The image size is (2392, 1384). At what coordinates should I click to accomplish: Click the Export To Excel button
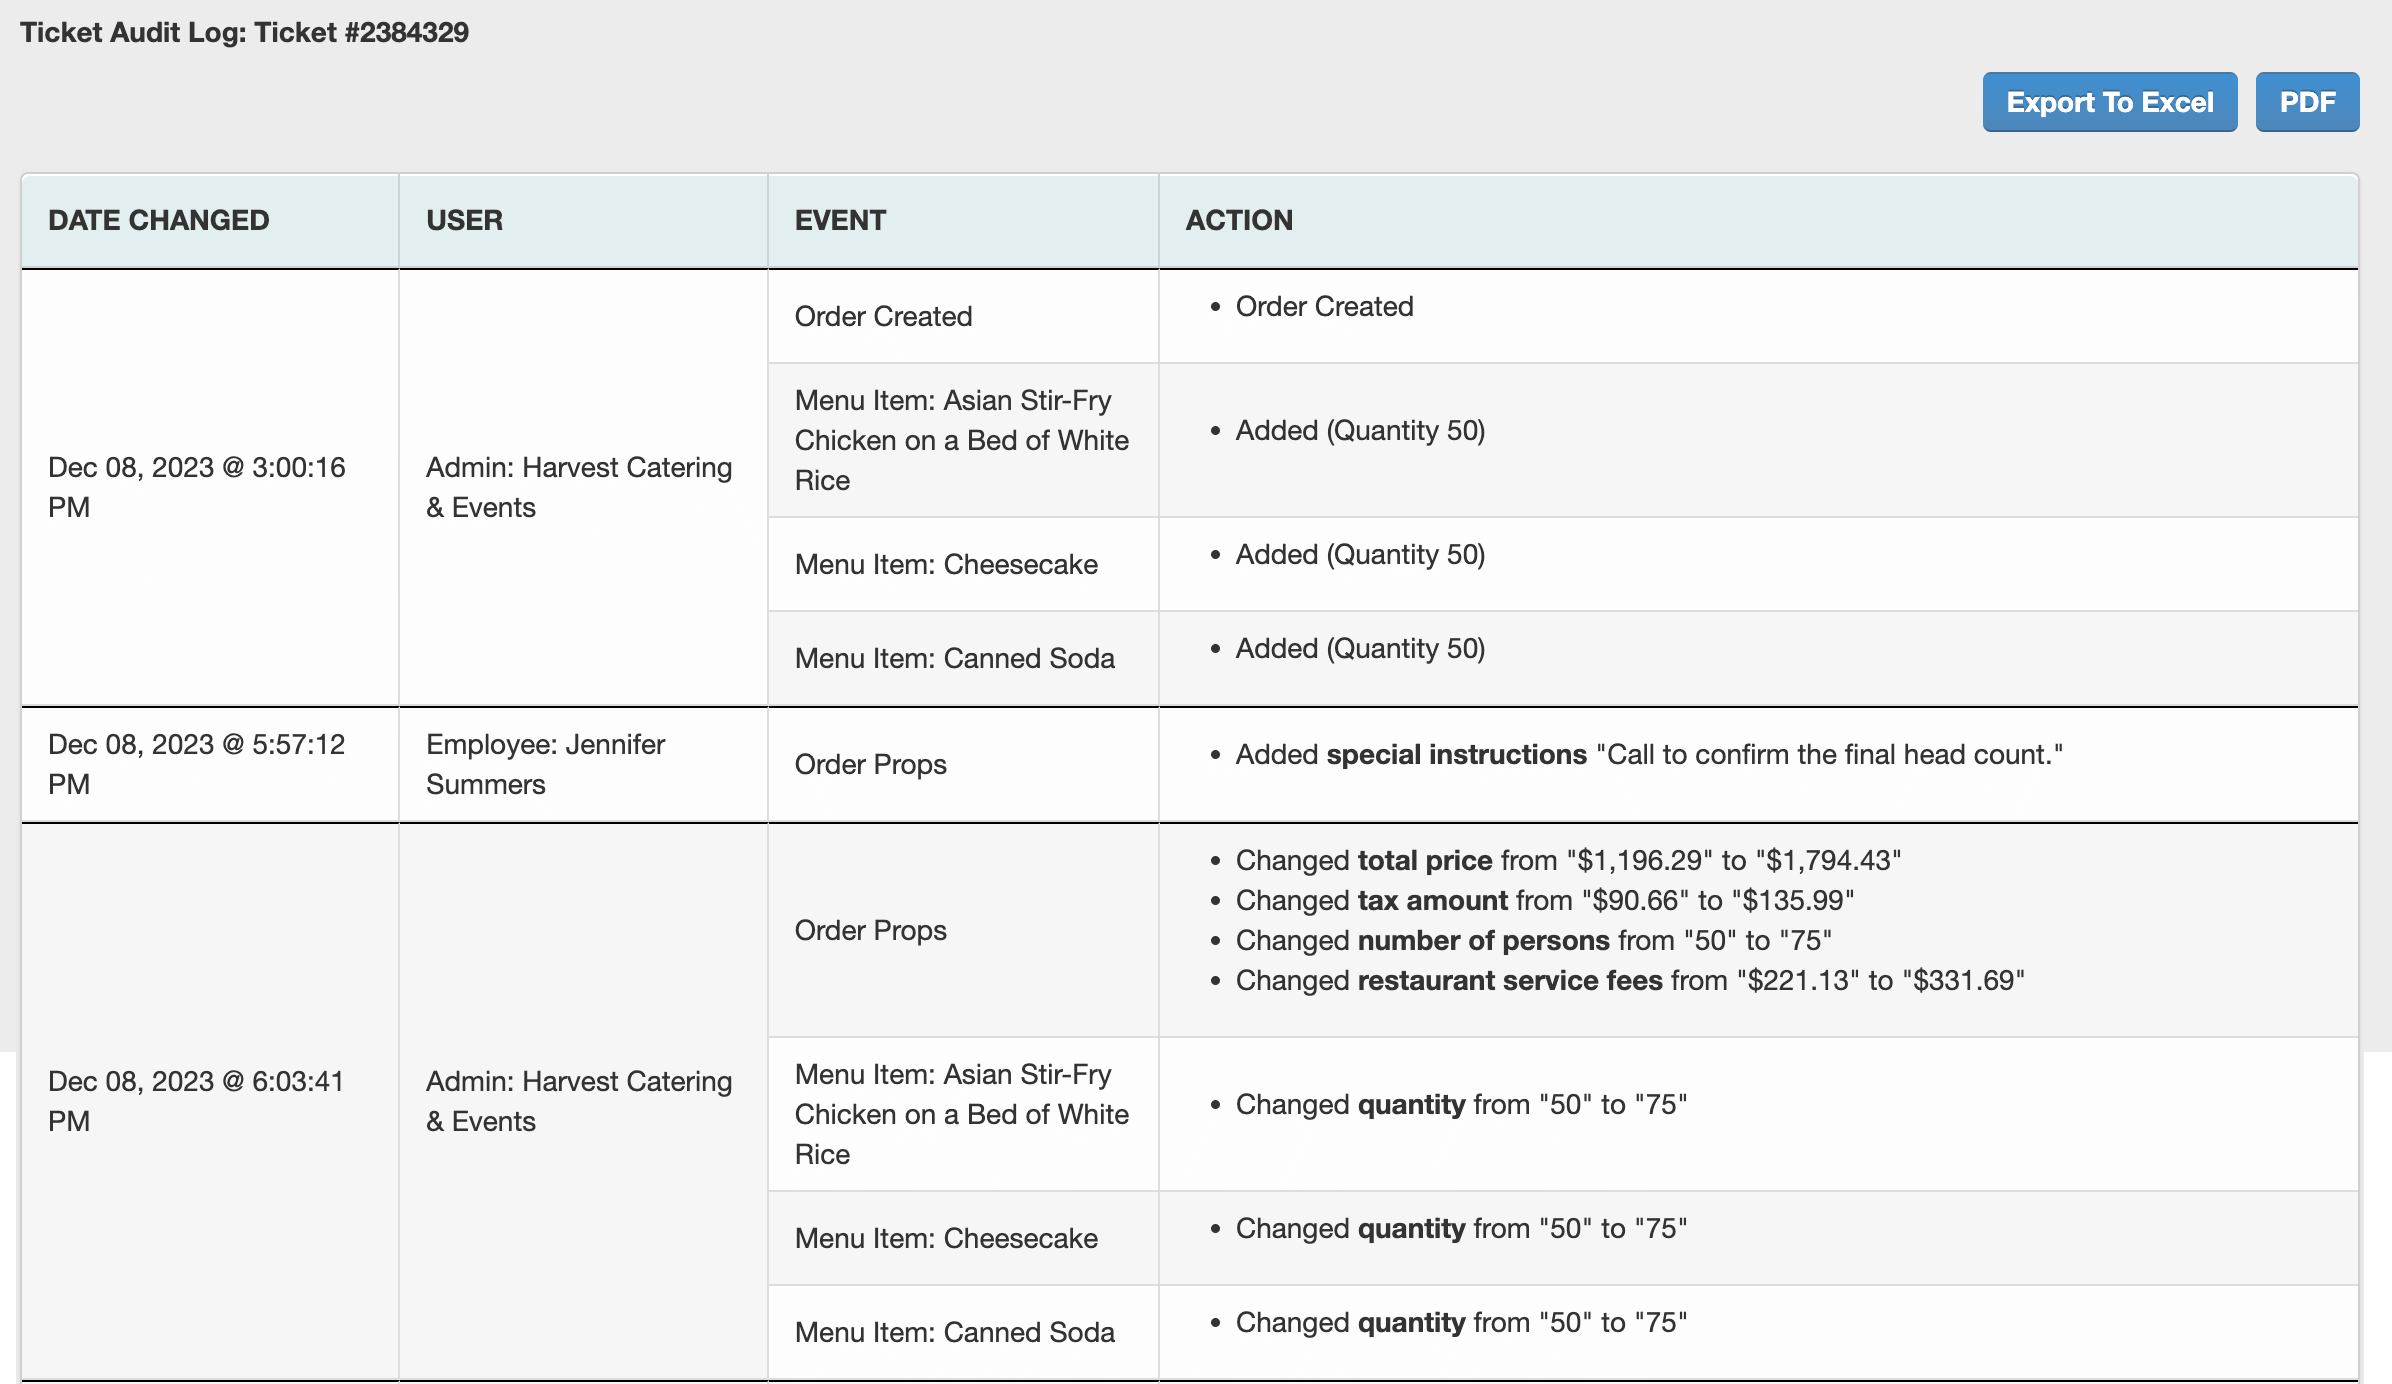[2109, 102]
